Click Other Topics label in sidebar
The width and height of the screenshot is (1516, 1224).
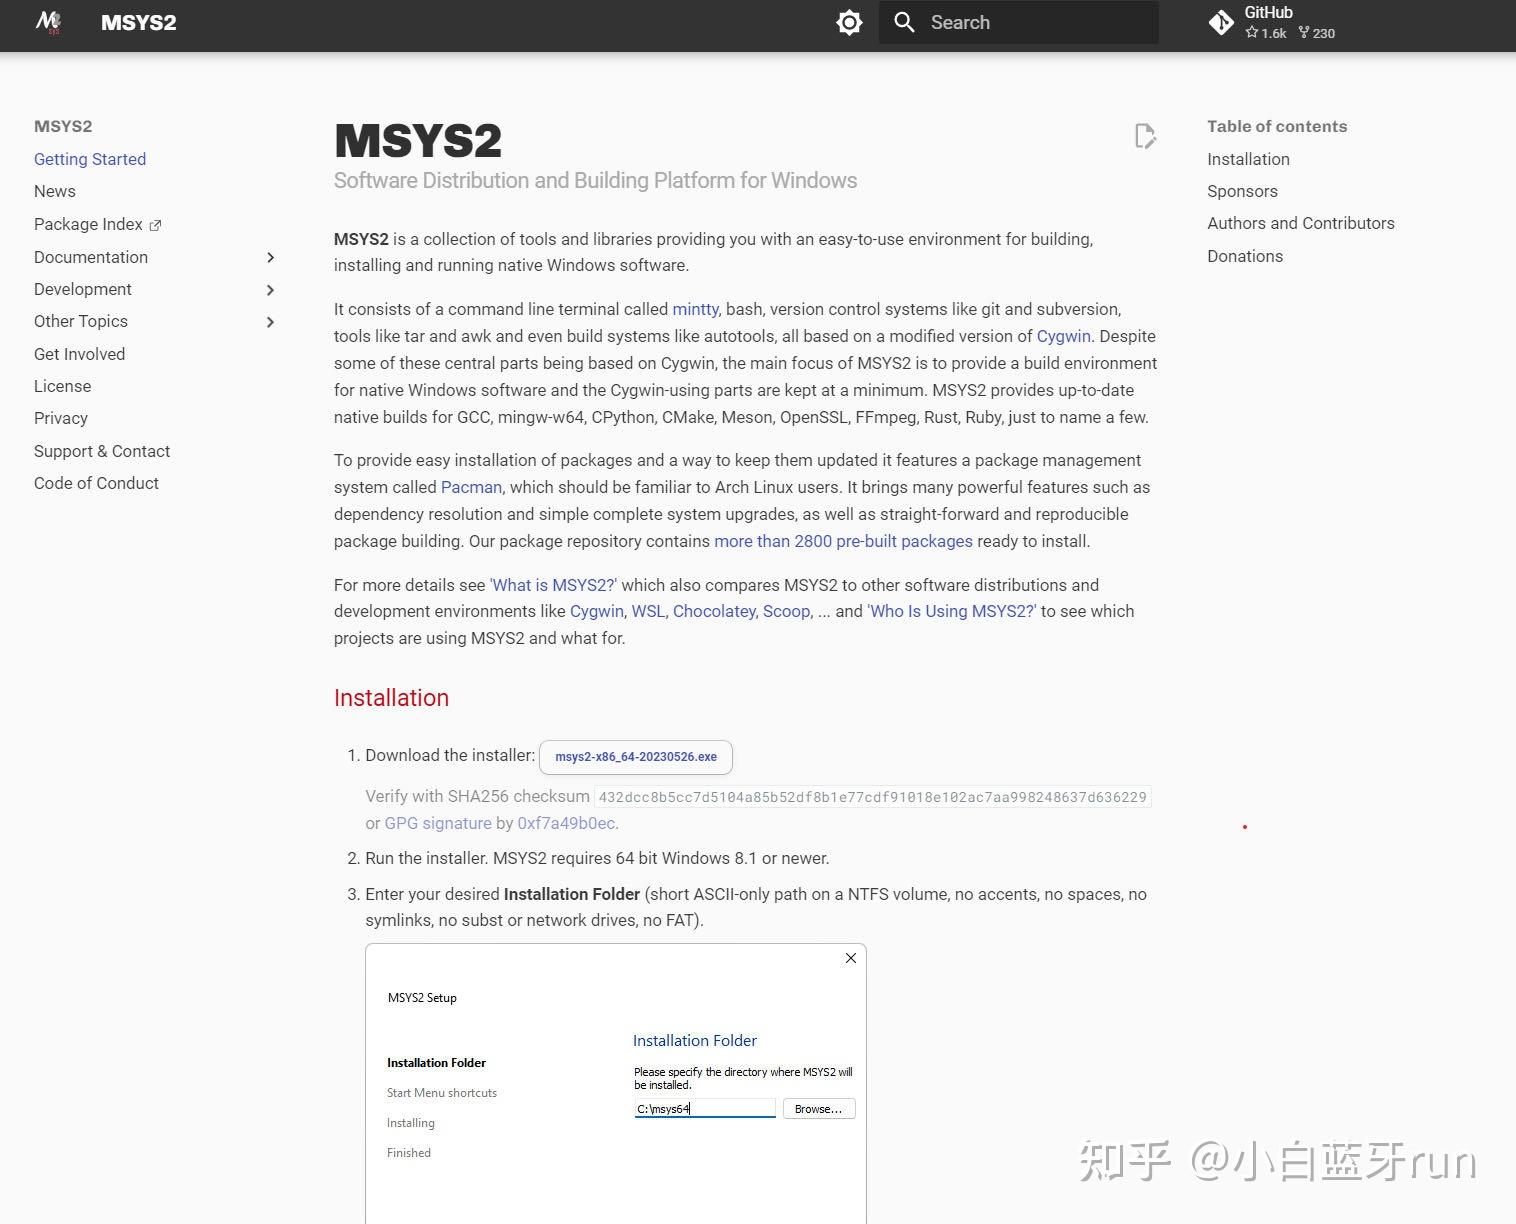click(81, 321)
